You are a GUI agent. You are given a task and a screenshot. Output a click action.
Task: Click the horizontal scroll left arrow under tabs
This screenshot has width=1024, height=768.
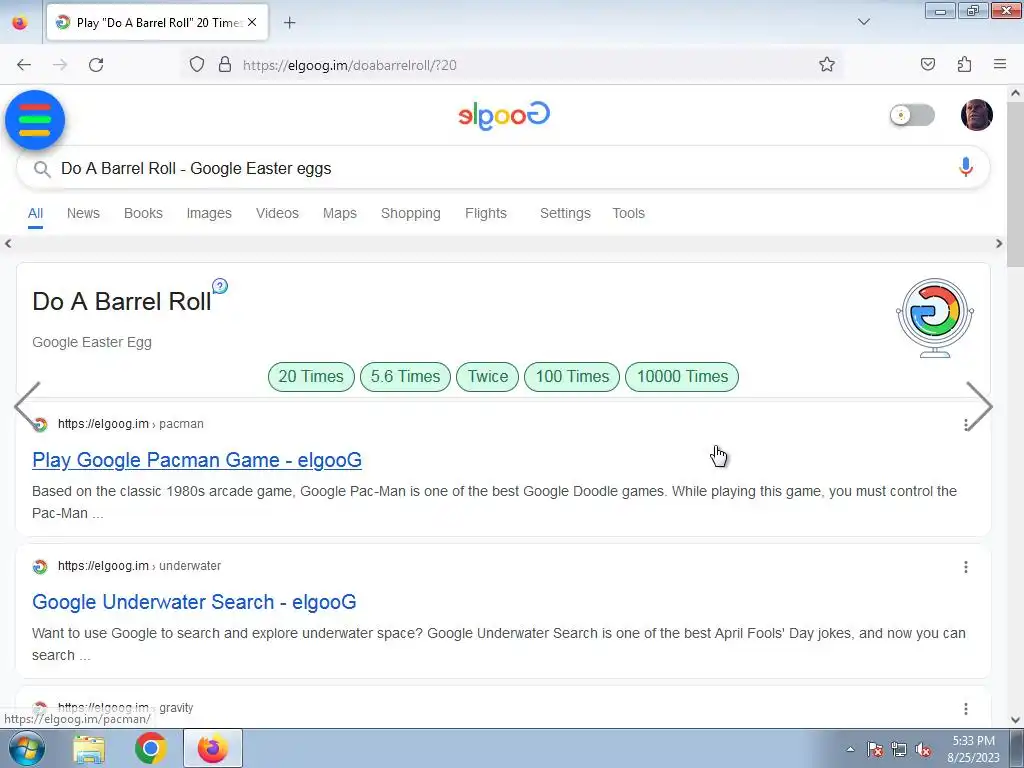point(8,244)
